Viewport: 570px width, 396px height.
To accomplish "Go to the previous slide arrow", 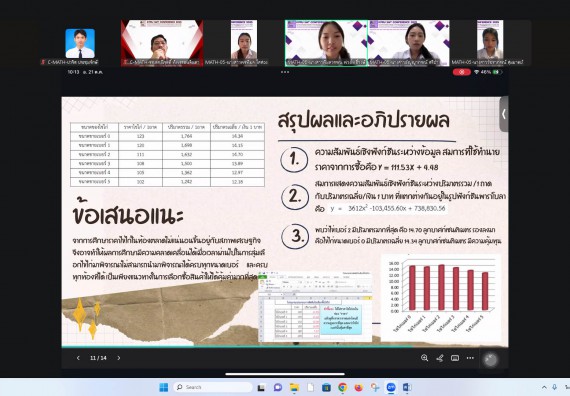I will [x=78, y=358].
